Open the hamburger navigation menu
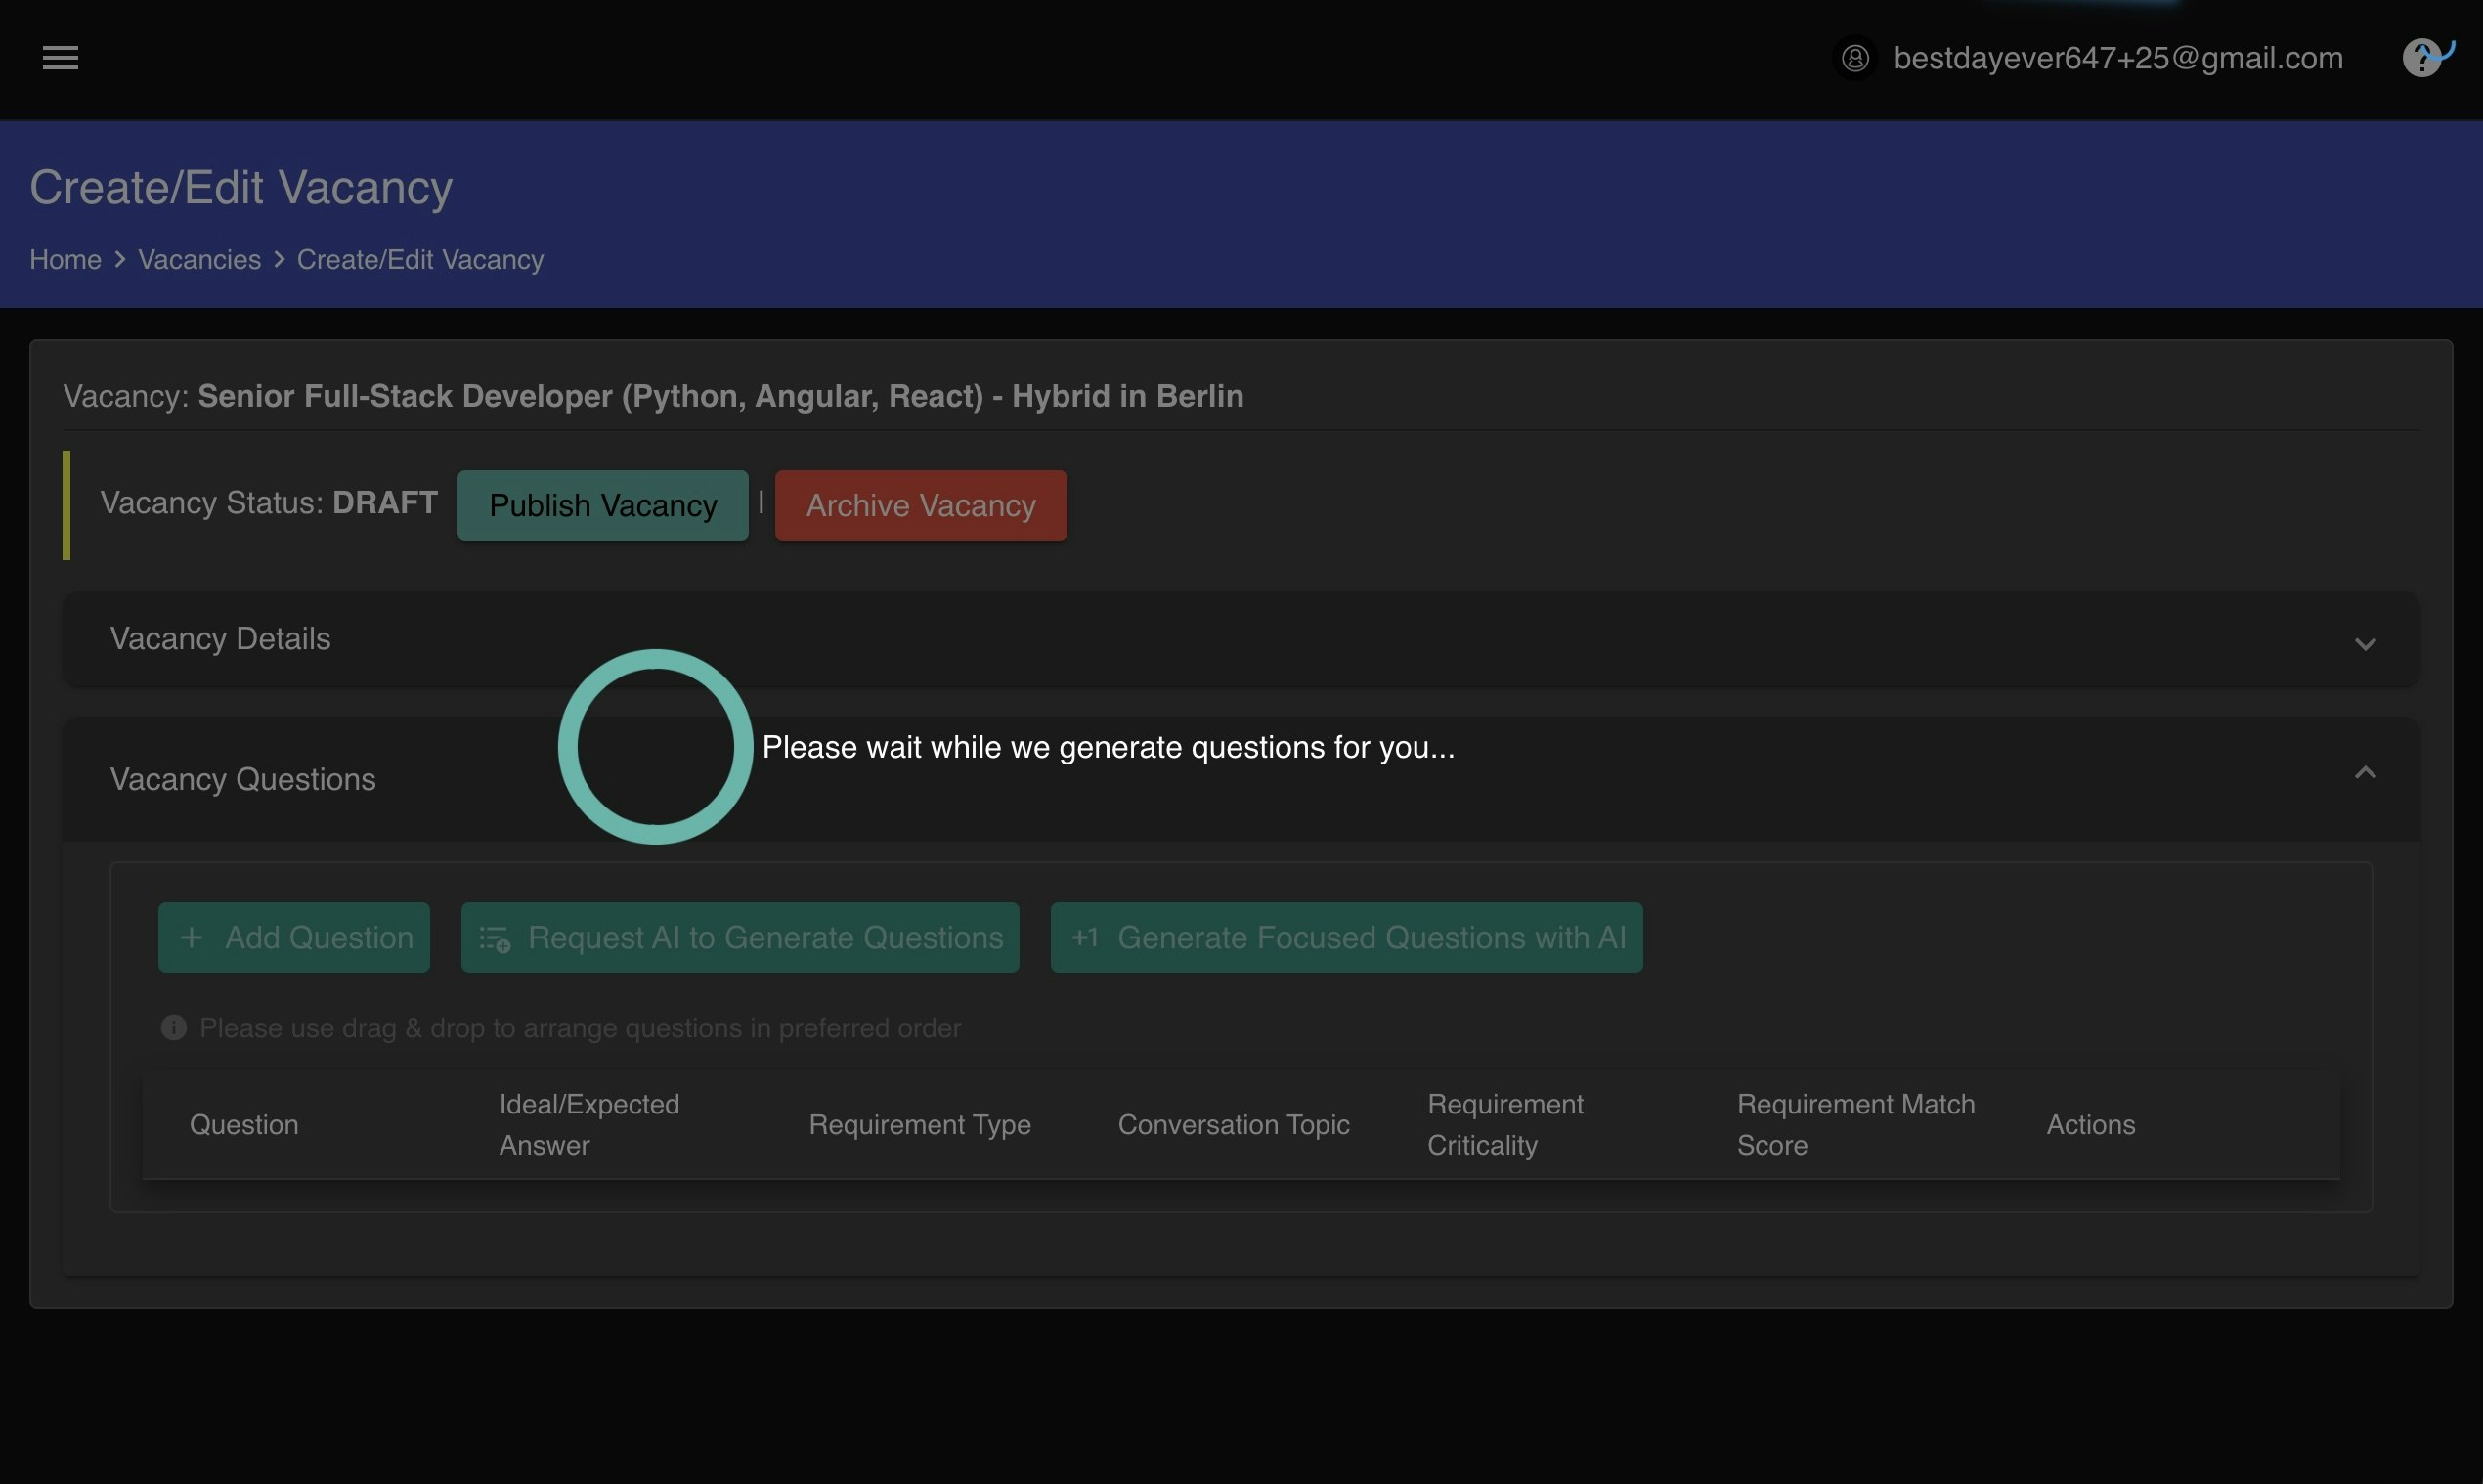 (x=60, y=58)
